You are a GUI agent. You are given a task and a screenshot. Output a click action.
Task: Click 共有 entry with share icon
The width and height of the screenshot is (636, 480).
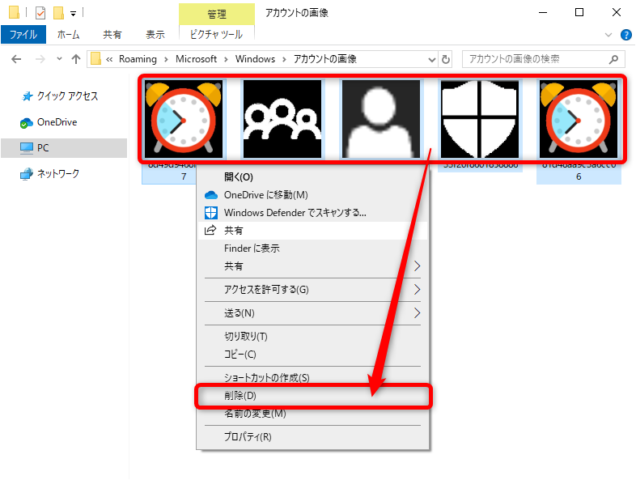point(313,230)
